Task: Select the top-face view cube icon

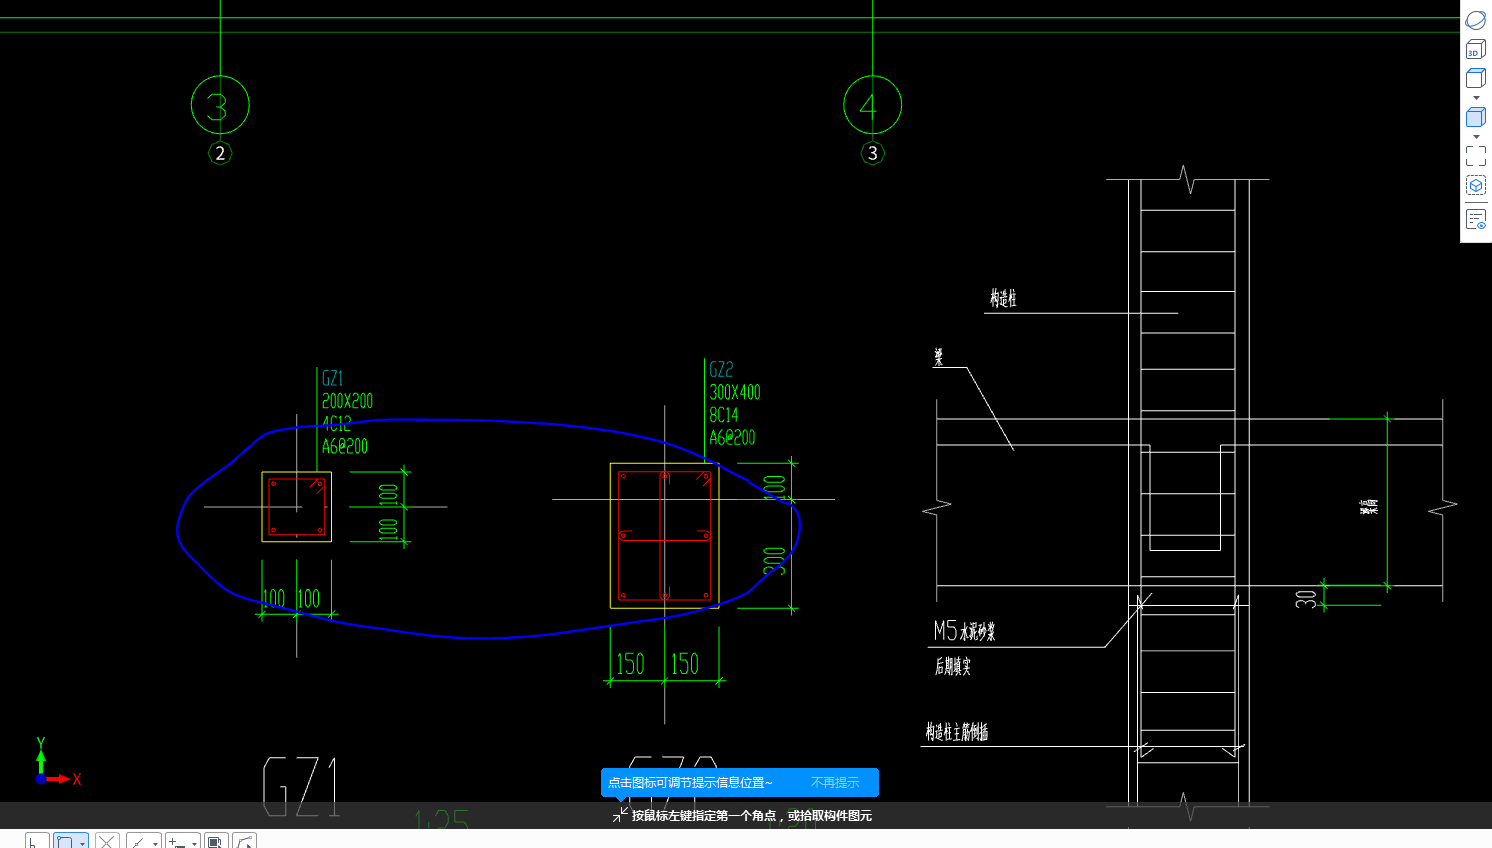Action: tap(1476, 78)
